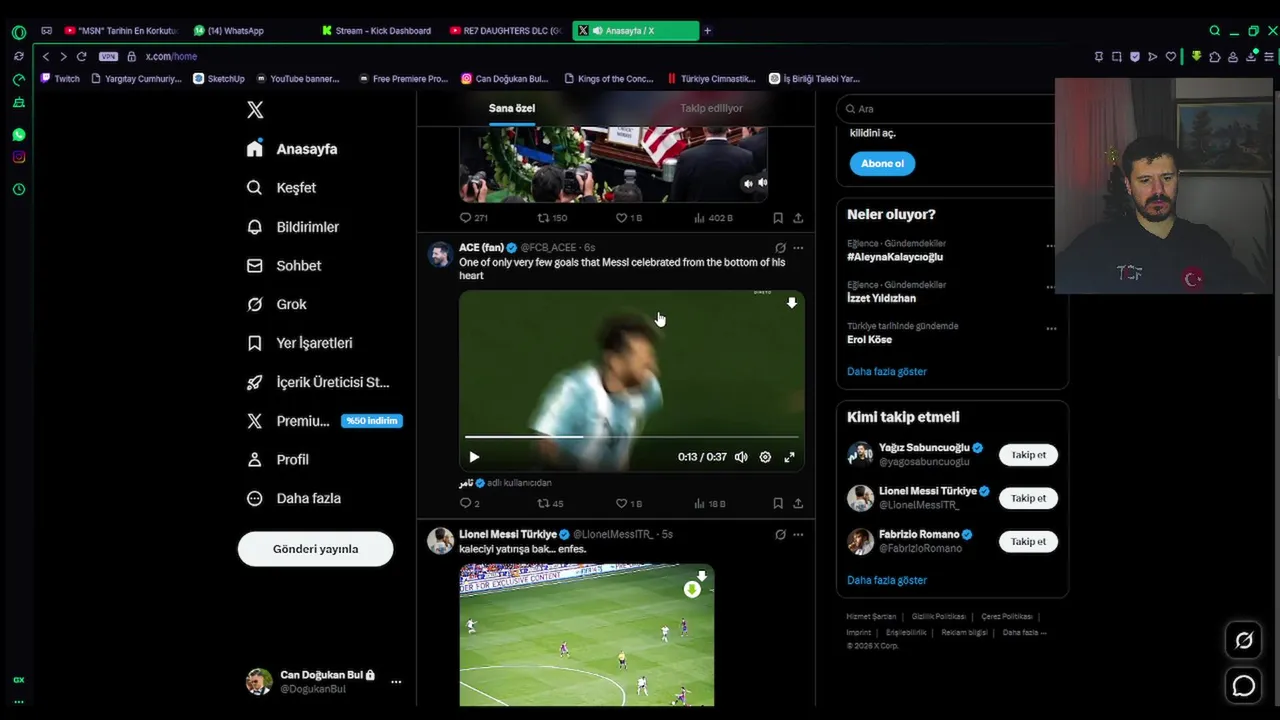This screenshot has width=1280, height=720.
Task: Click Gönderi yayınla button
Action: [x=315, y=549]
